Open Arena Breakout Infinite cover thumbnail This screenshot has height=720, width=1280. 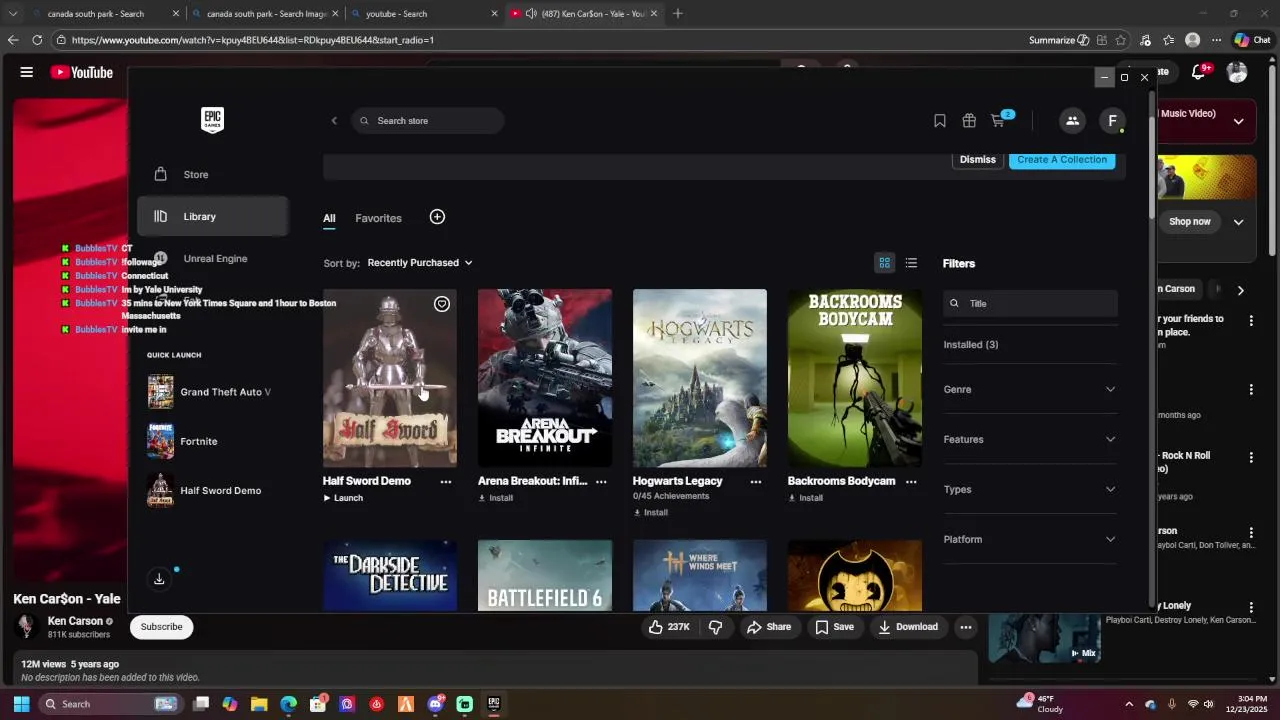545,378
